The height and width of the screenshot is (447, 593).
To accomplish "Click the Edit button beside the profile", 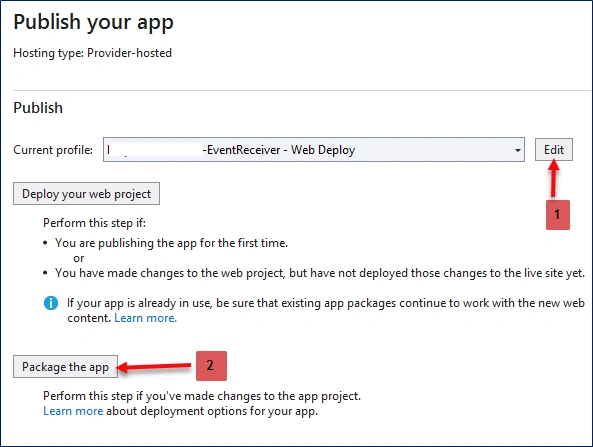I will 554,150.
